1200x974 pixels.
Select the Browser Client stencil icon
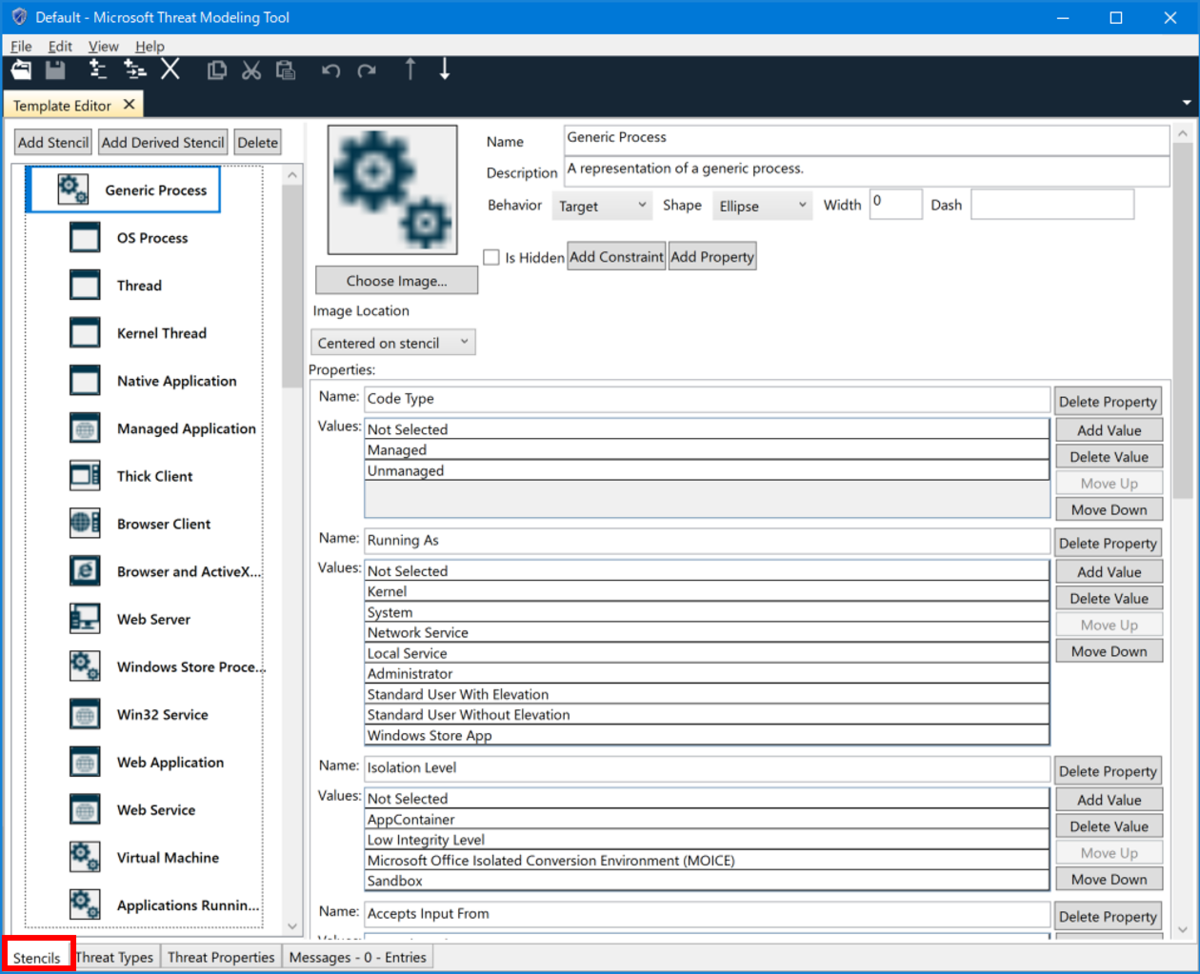(x=85, y=524)
